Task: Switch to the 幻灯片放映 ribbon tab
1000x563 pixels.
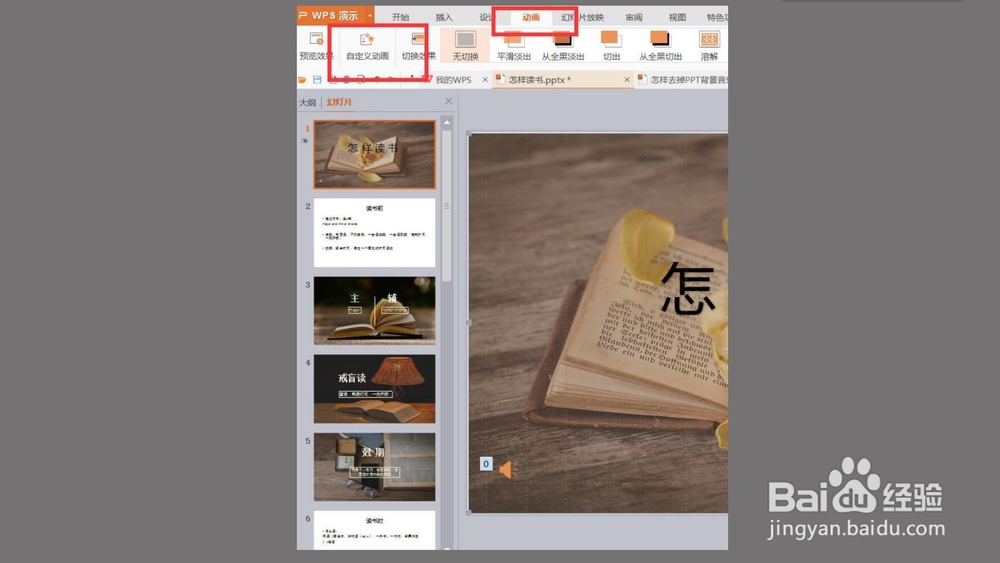Action: point(582,17)
